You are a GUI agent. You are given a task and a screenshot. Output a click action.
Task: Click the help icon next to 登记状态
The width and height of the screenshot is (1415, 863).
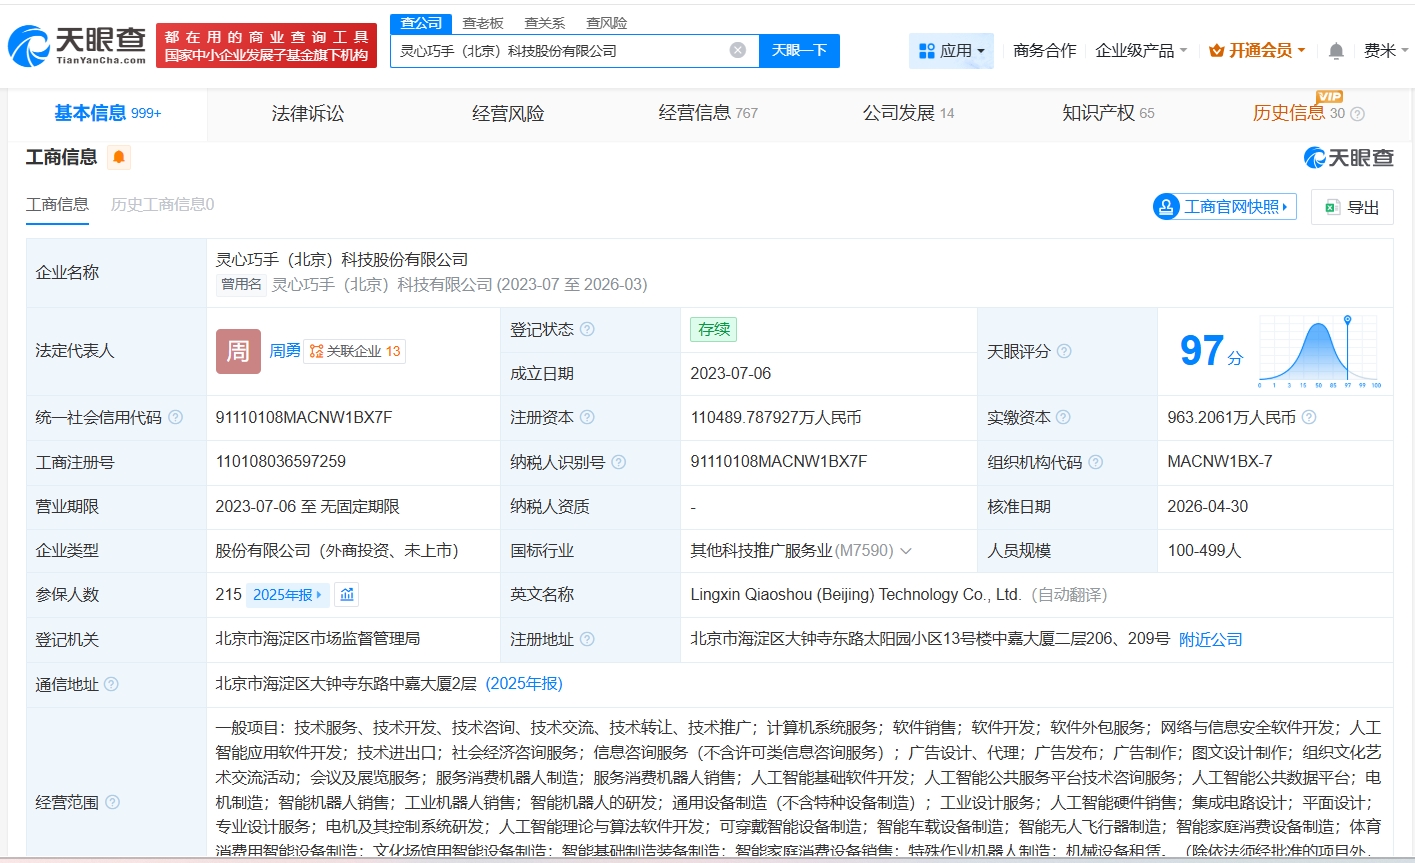(587, 329)
